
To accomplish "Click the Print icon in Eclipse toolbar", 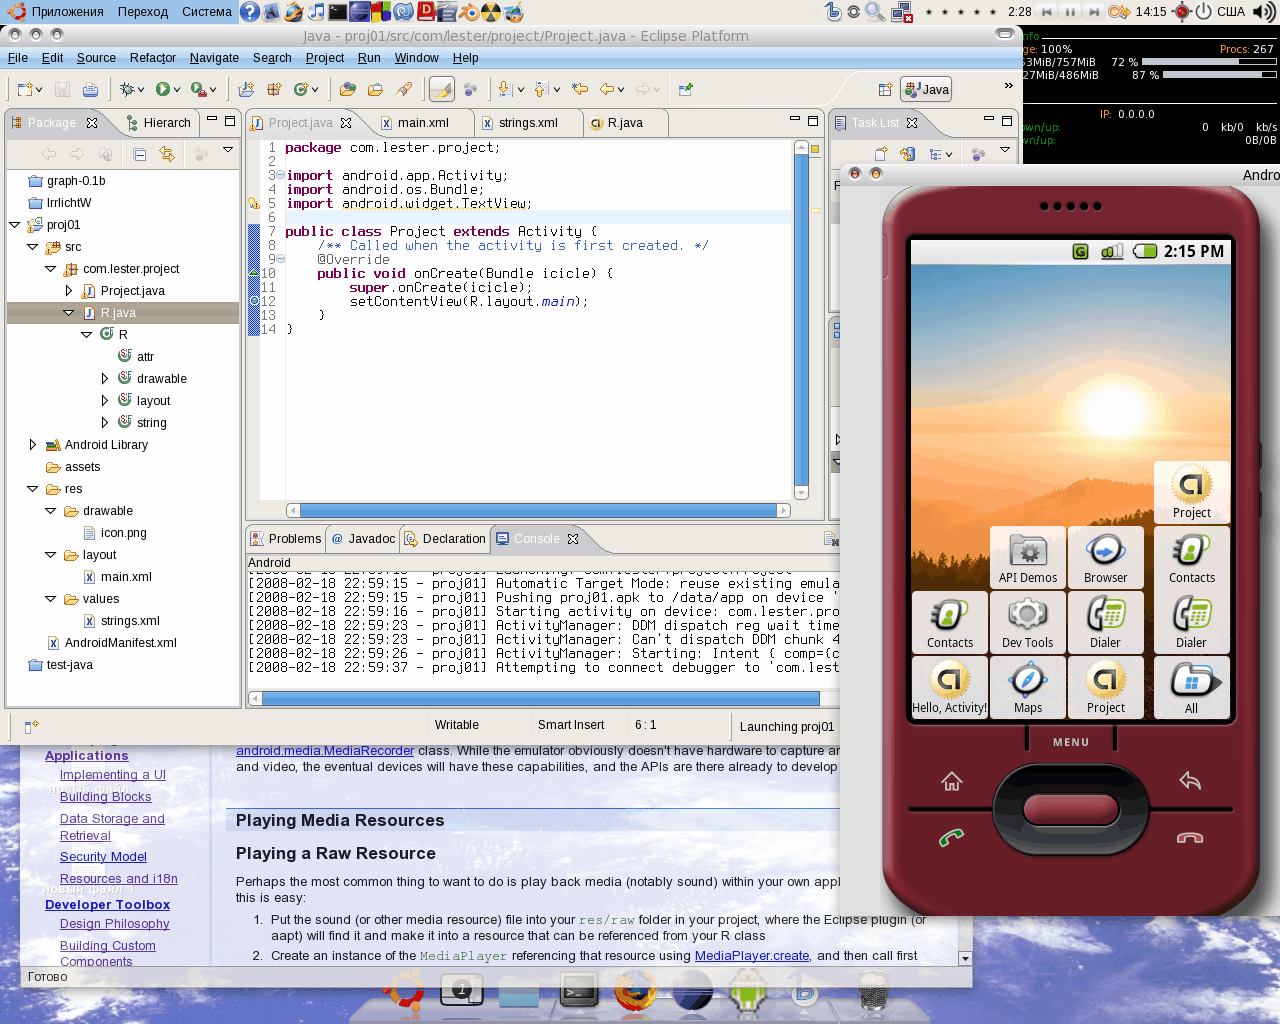I will (x=90, y=89).
